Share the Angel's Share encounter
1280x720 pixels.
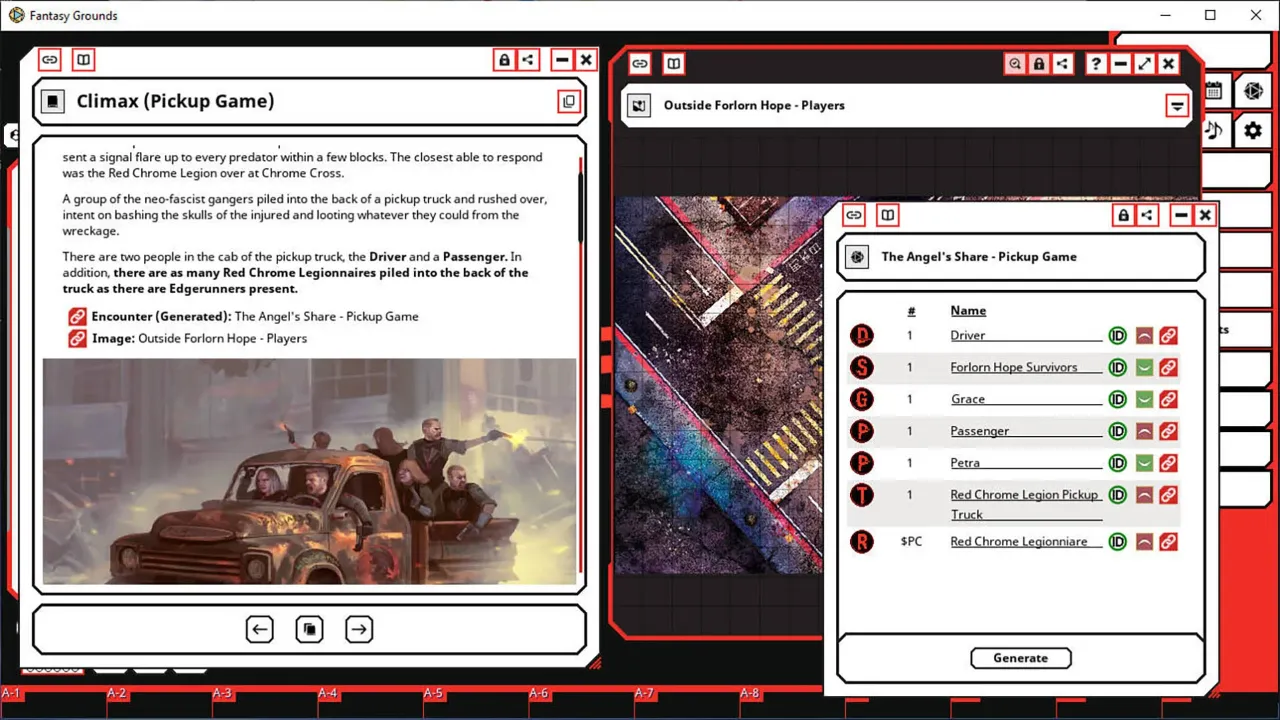(x=1148, y=215)
